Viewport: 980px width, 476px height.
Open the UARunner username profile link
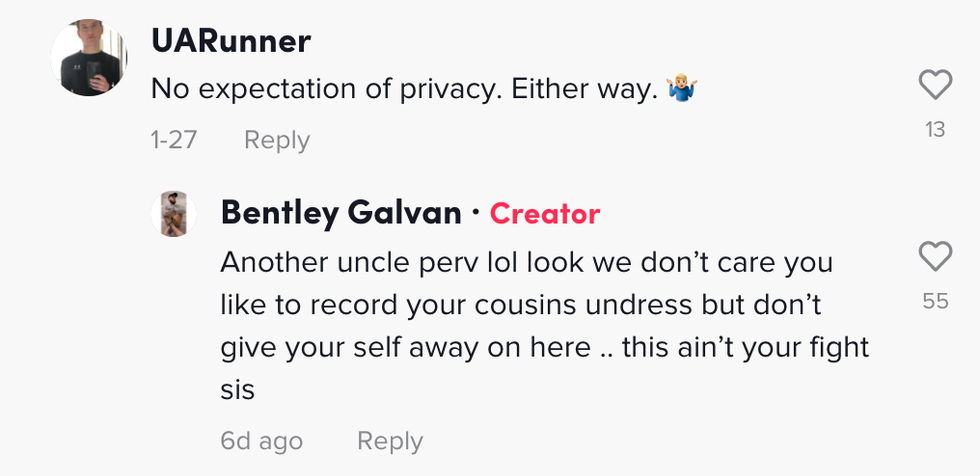coord(231,41)
